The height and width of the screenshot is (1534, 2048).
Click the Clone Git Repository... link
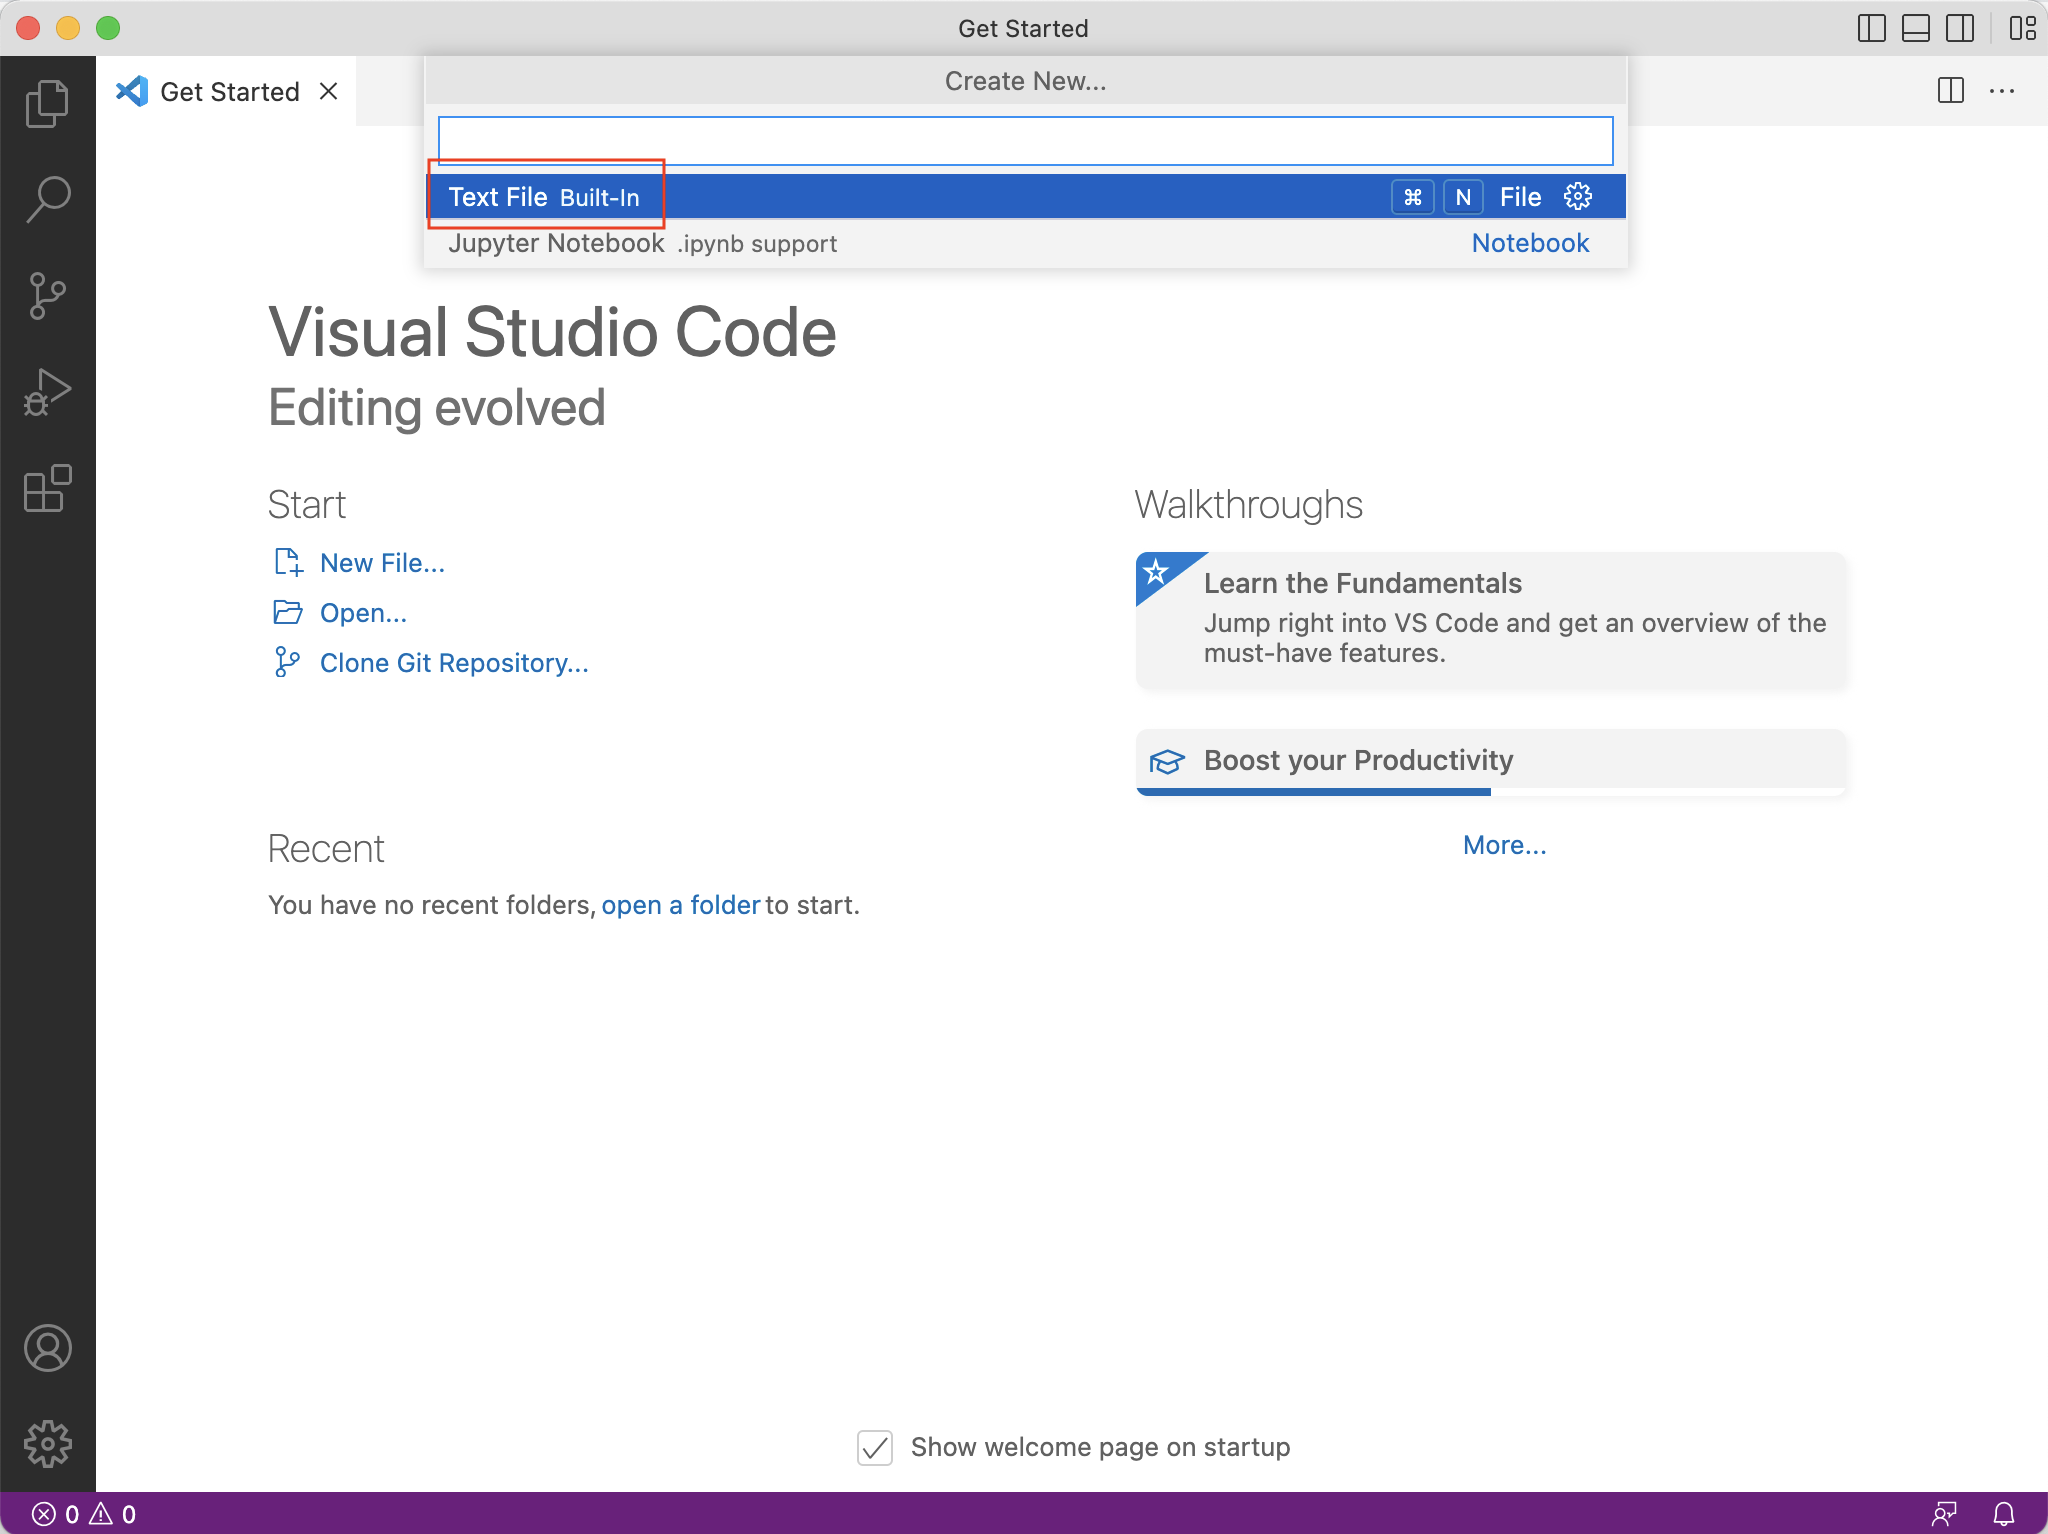click(454, 663)
